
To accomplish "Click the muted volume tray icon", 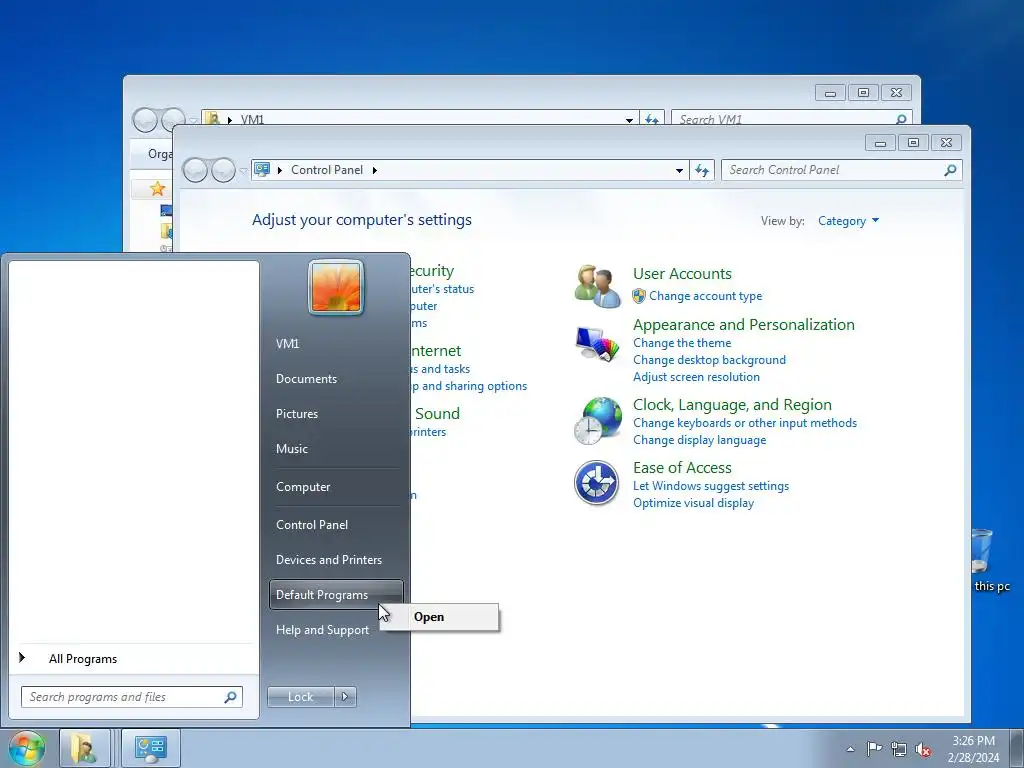I will [x=923, y=750].
